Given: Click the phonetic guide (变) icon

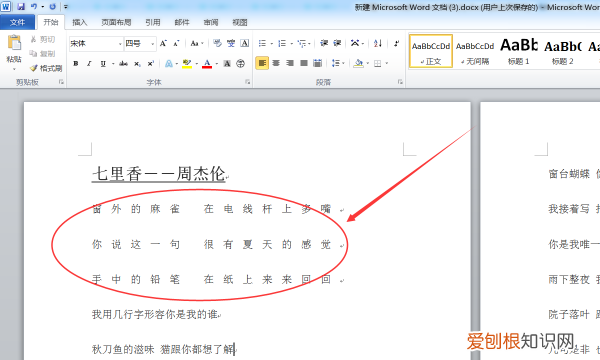Looking at the screenshot, I should (x=231, y=43).
